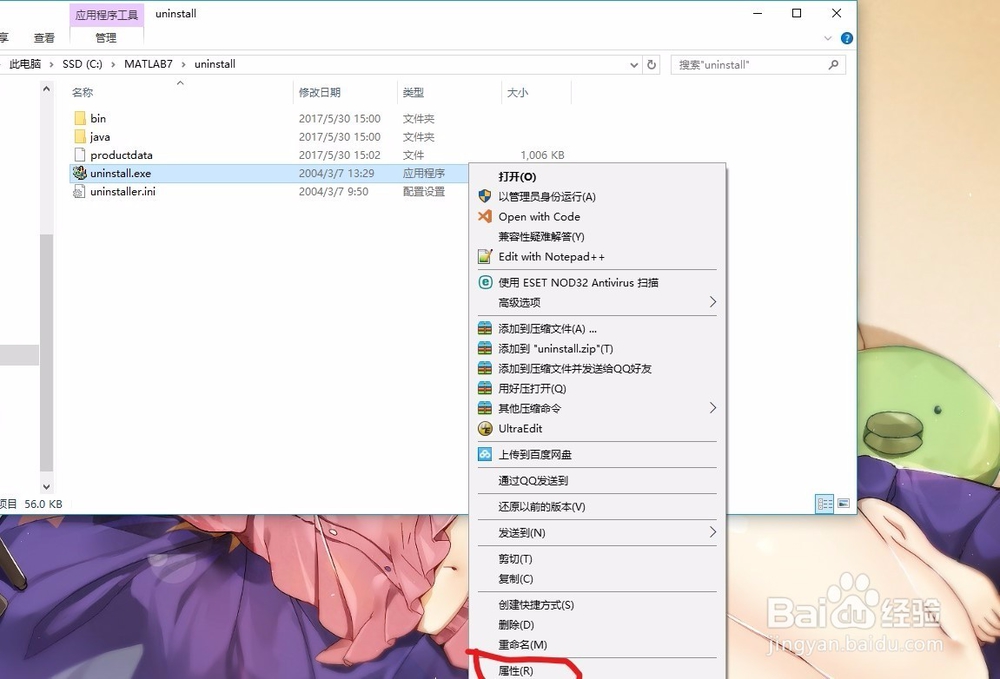
Task: Switch to large icons view
Action: point(843,504)
